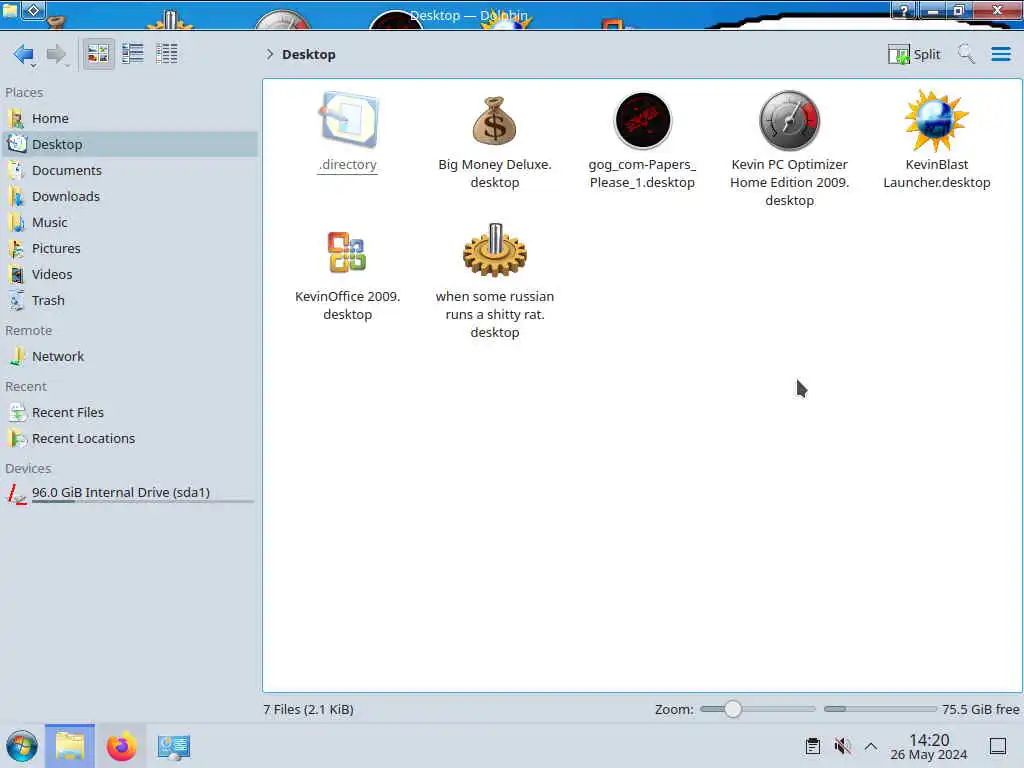Open Videos in Places
This screenshot has height=768, width=1024.
pyautogui.click(x=129, y=275)
